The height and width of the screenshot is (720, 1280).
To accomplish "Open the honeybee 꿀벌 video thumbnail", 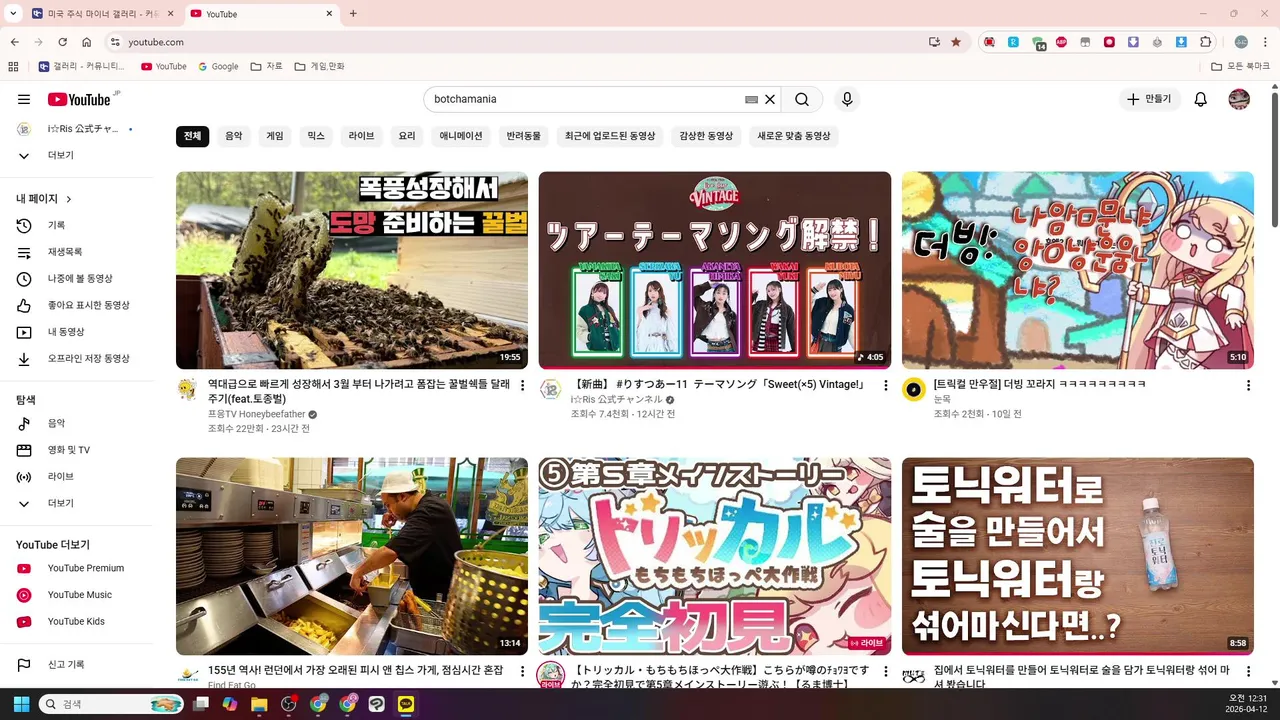I will click(x=352, y=270).
